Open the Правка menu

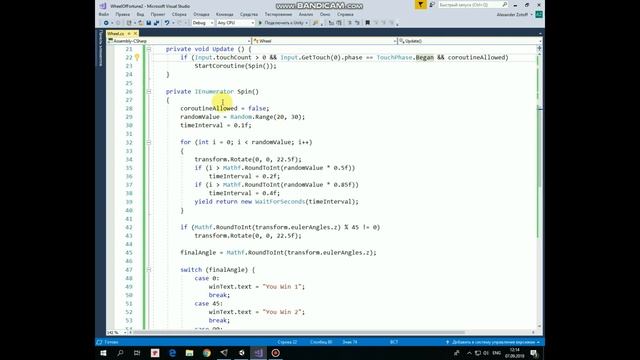(x=122, y=14)
